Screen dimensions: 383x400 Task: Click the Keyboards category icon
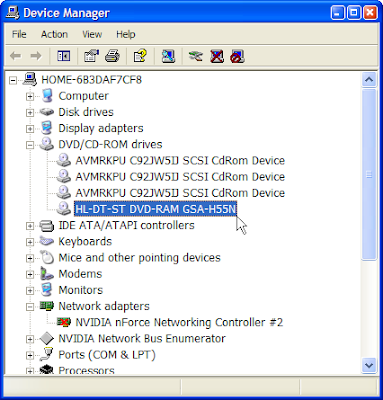point(47,241)
